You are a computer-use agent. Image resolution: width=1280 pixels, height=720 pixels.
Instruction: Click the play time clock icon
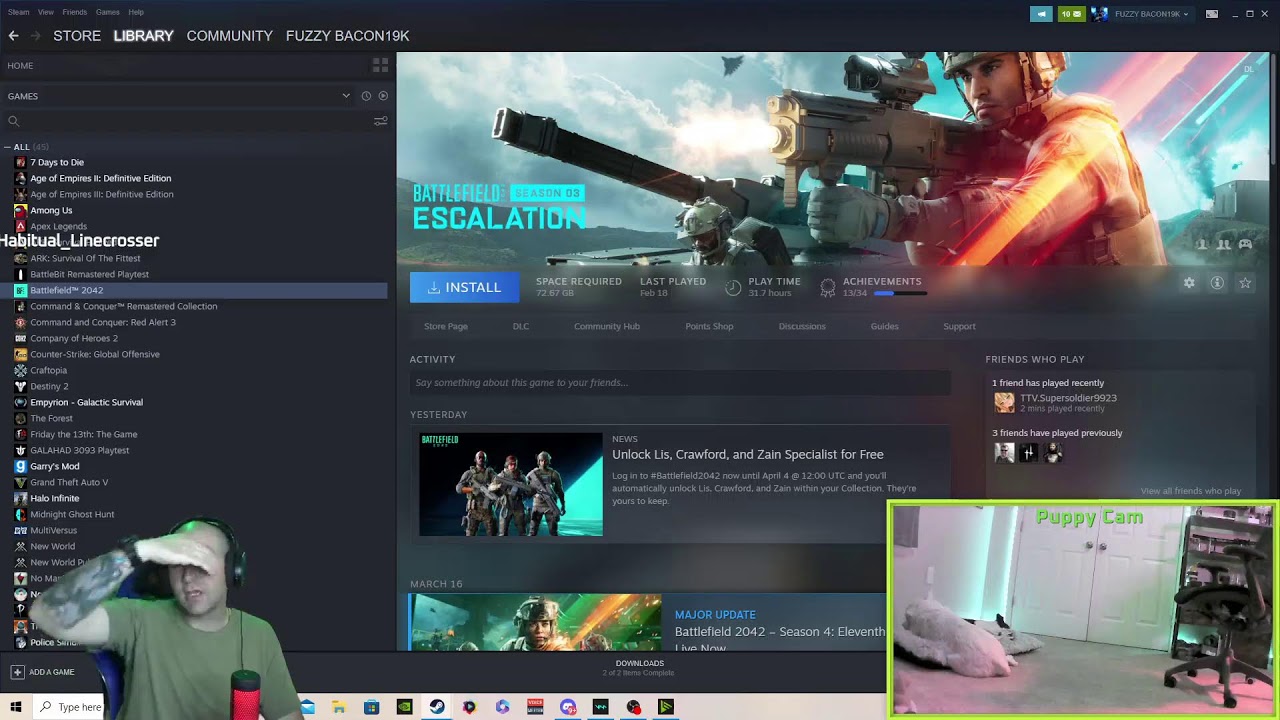[733, 288]
